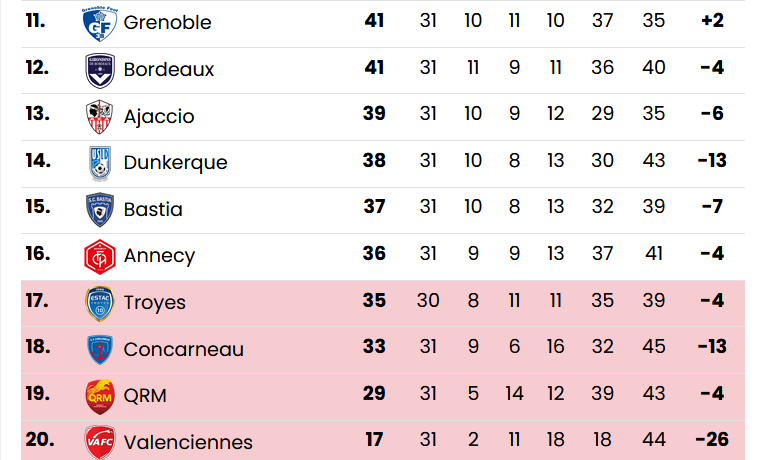Image resolution: width=757 pixels, height=460 pixels.
Task: Click Concarneau's 33 points value
Action: click(374, 349)
